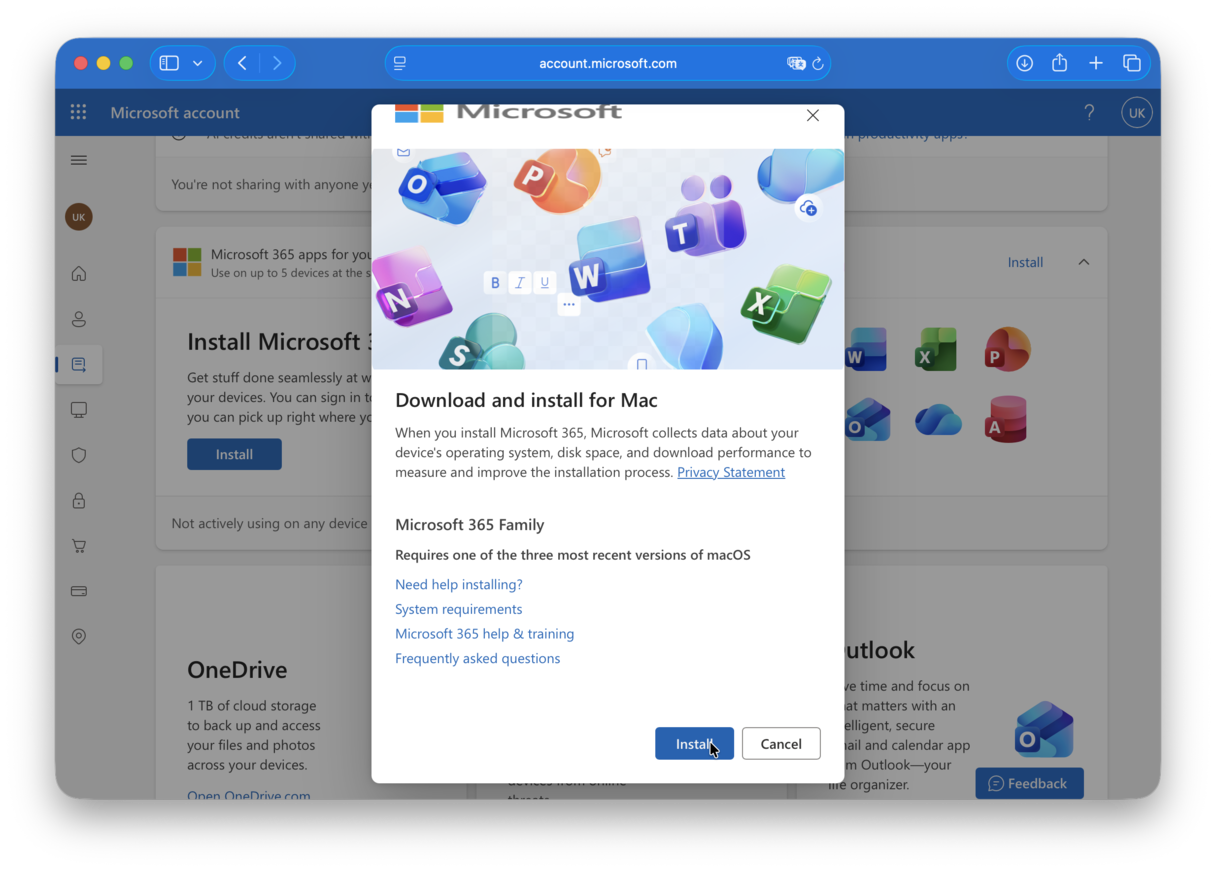
Task: Click the Excel icon on background page
Action: (x=936, y=350)
